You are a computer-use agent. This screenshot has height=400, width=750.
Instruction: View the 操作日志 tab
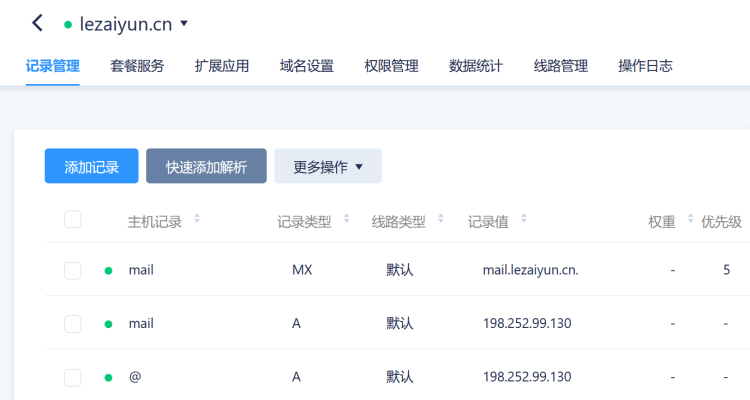(645, 66)
